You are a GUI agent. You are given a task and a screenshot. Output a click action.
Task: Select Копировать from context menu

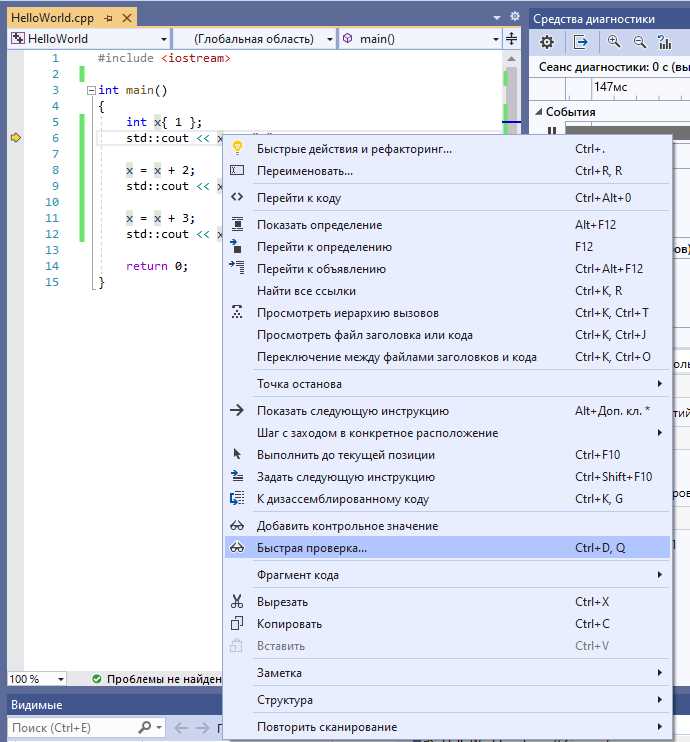click(447, 624)
